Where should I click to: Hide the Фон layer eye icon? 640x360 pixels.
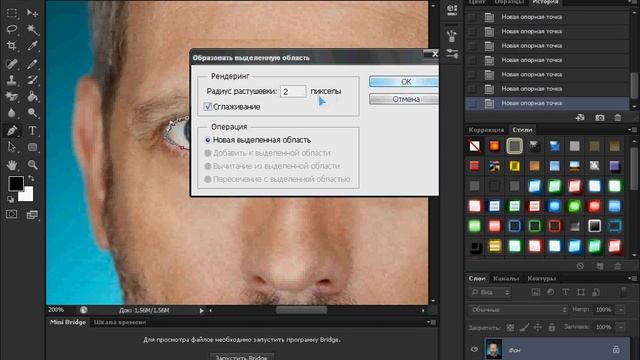pyautogui.click(x=474, y=349)
